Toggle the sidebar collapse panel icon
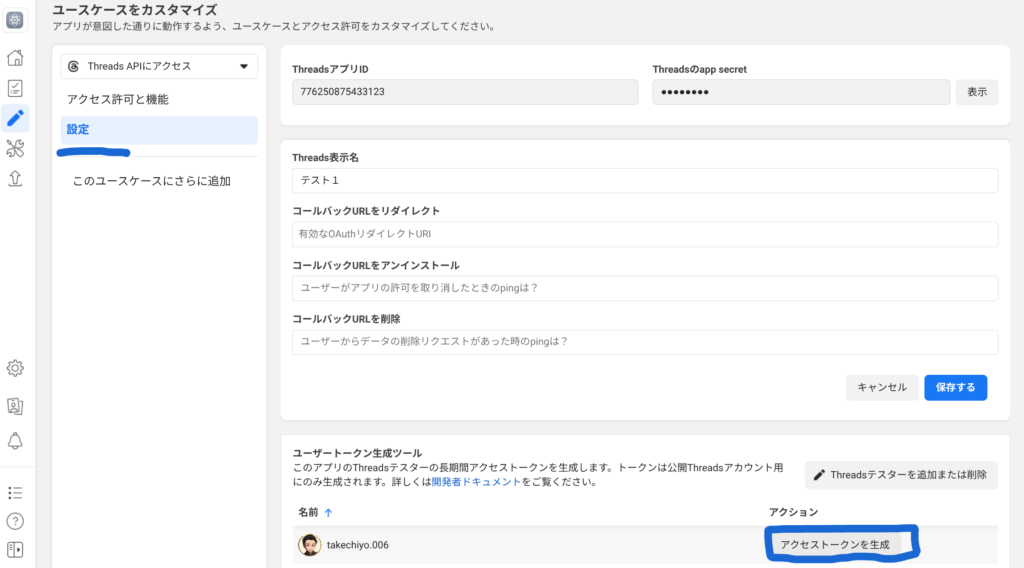Image resolution: width=1024 pixels, height=568 pixels. (x=15, y=549)
